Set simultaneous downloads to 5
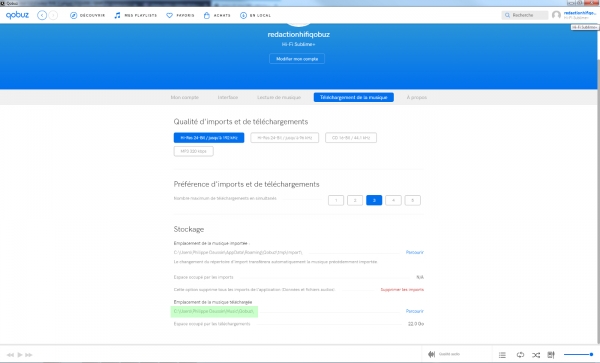 tap(412, 200)
